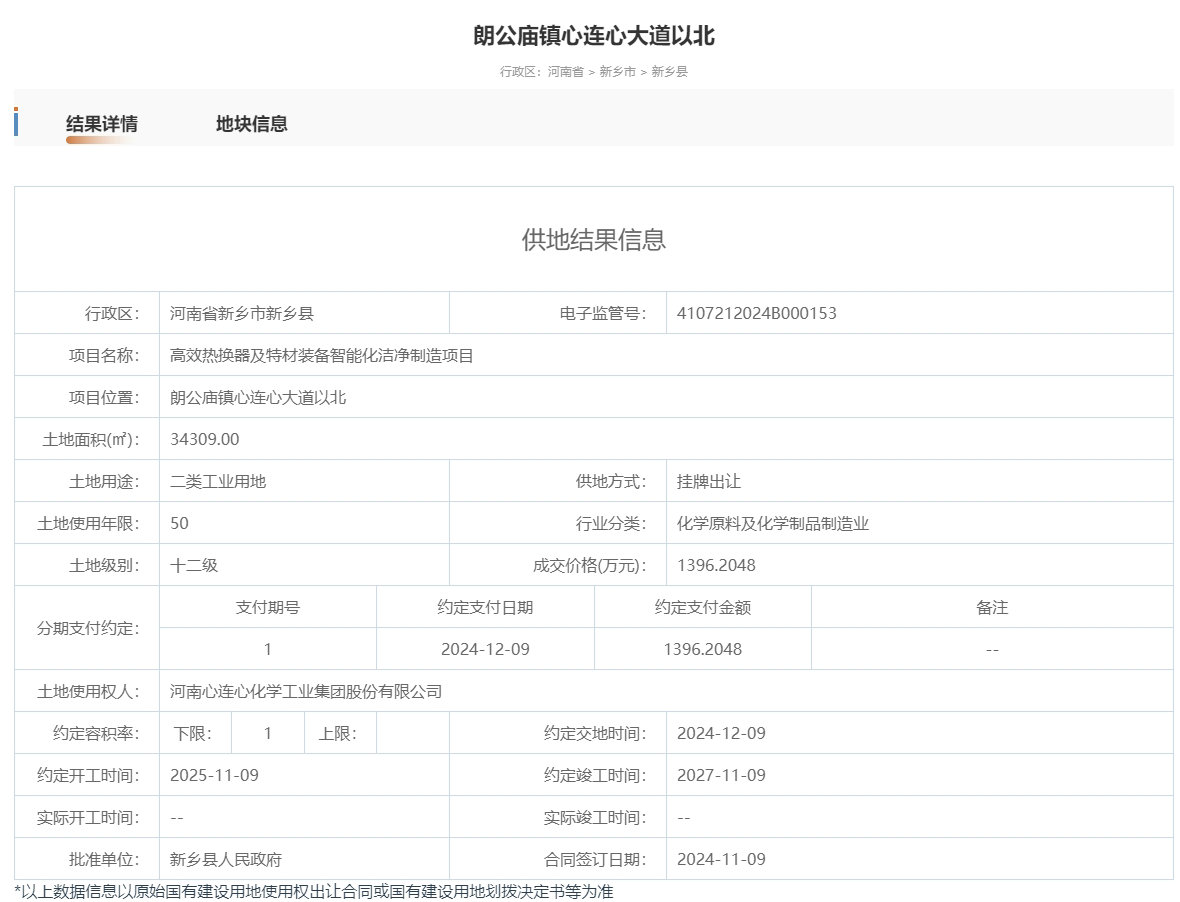Click the 新乡市 breadcrumb link
The image size is (1180, 902).
[617, 71]
